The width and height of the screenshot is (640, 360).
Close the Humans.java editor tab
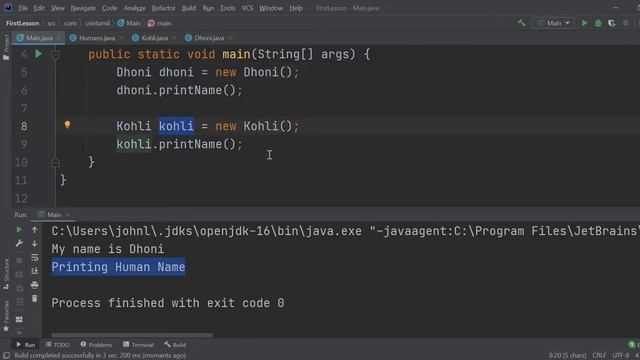(121, 38)
